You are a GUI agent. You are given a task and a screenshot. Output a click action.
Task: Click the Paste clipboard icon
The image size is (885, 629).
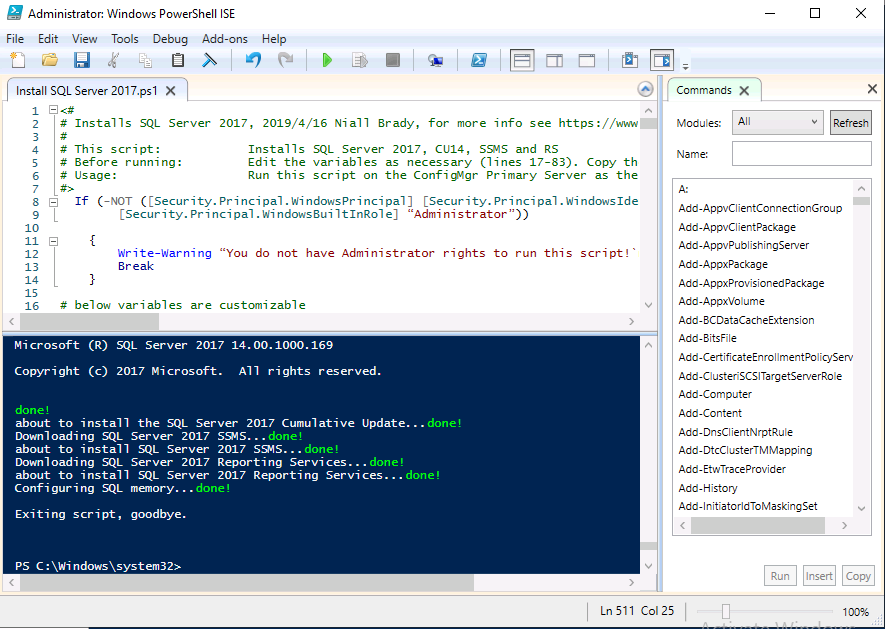(177, 60)
